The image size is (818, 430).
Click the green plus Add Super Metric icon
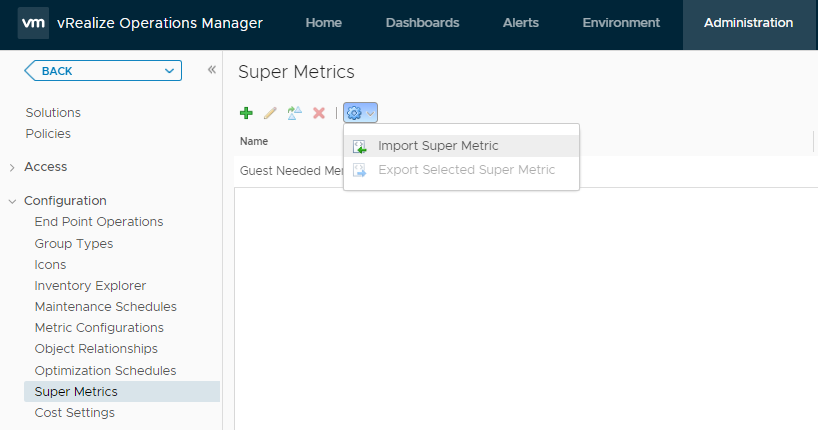(x=246, y=113)
